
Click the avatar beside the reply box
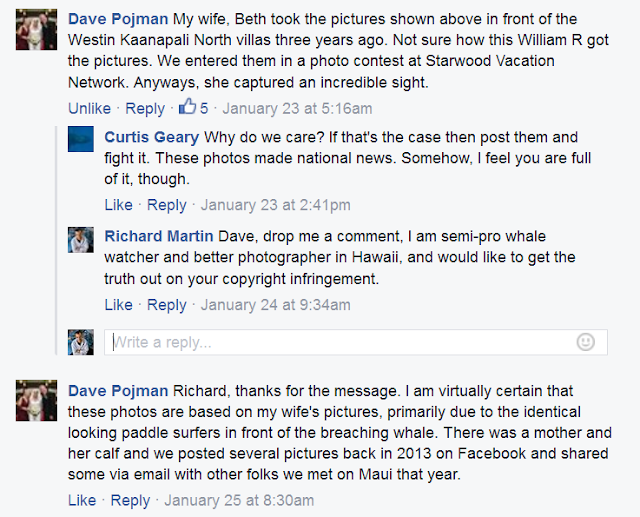81,342
